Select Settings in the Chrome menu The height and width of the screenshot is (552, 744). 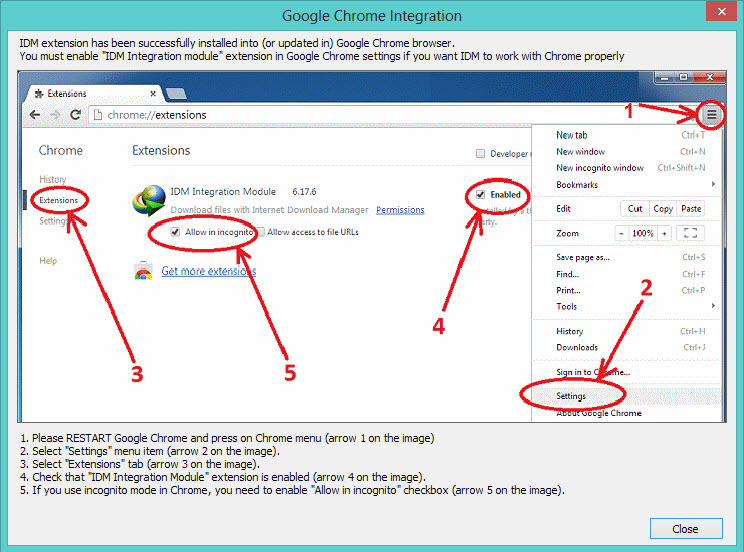tap(572, 396)
